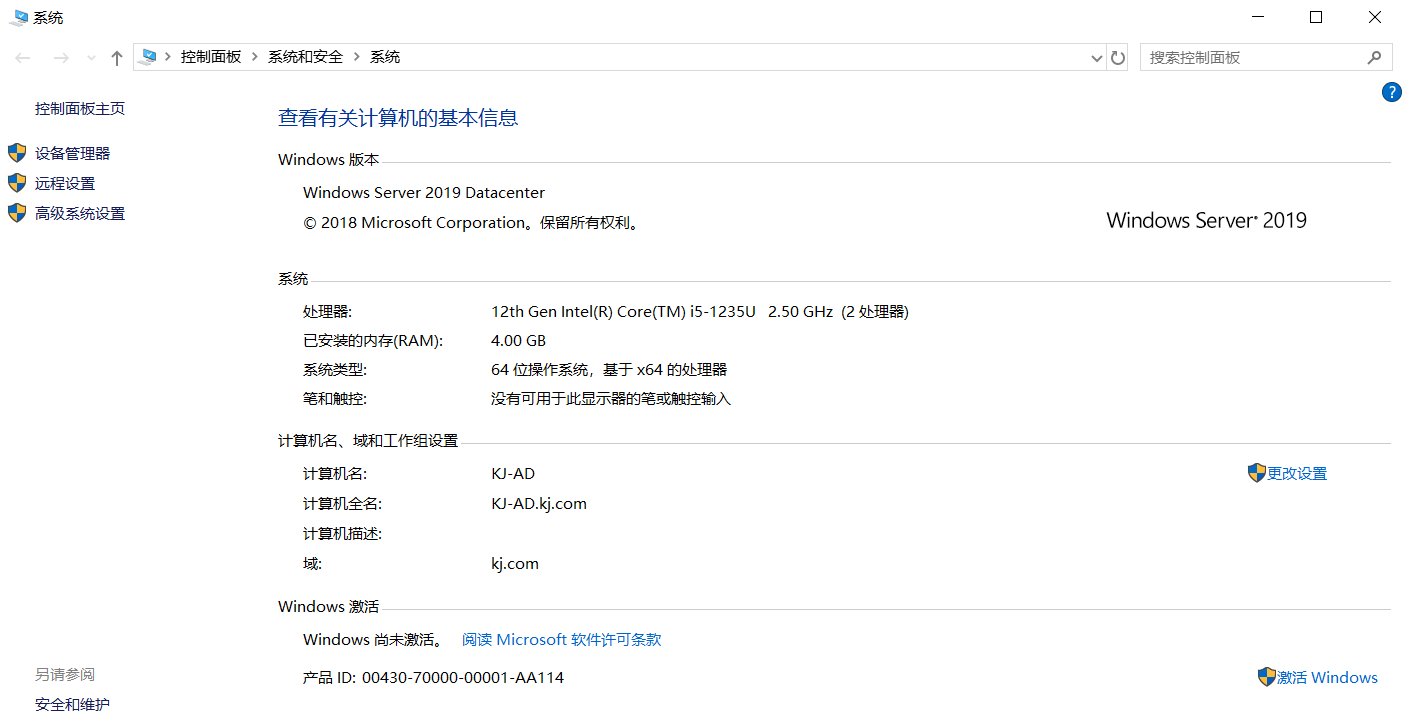The width and height of the screenshot is (1404, 718).
Task: Expand chevron after 控制面板 breadcrumb
Action: (x=255, y=57)
